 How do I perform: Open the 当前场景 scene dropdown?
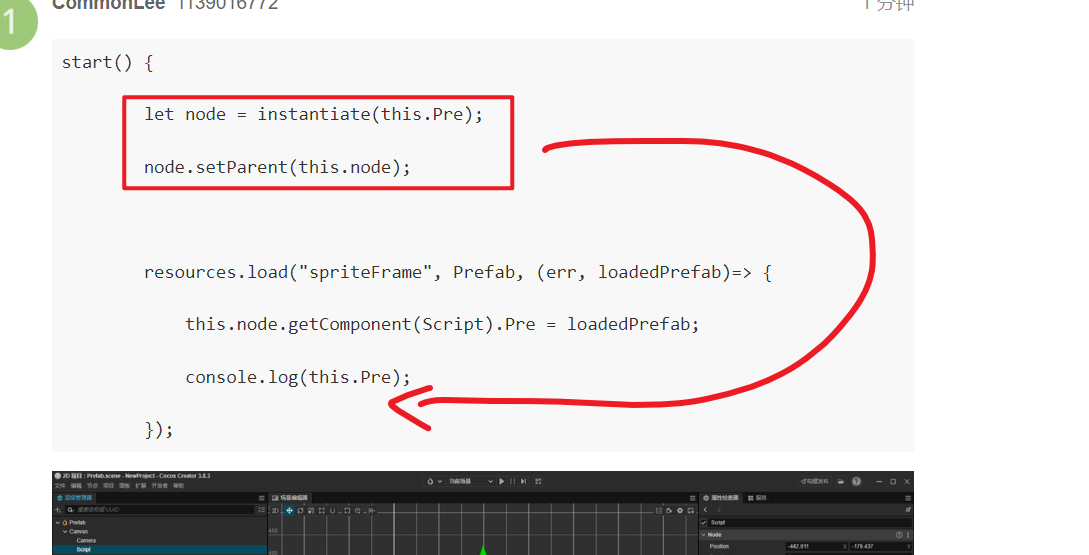471,481
